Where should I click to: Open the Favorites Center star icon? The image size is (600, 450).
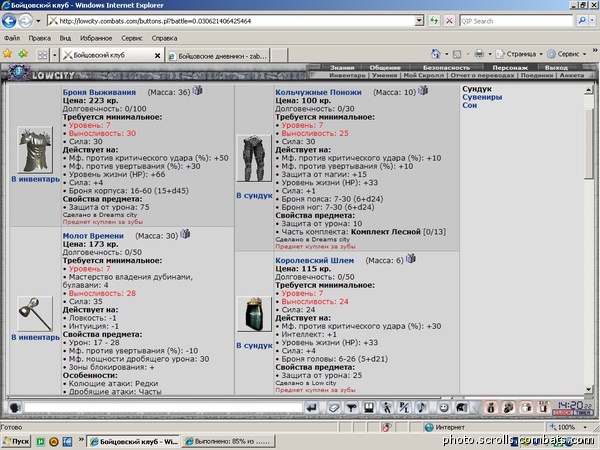click(8, 54)
